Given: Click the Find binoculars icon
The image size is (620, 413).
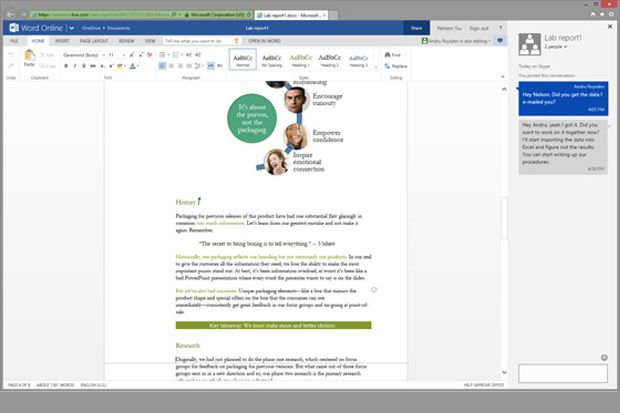Looking at the screenshot, I should coord(388,55).
